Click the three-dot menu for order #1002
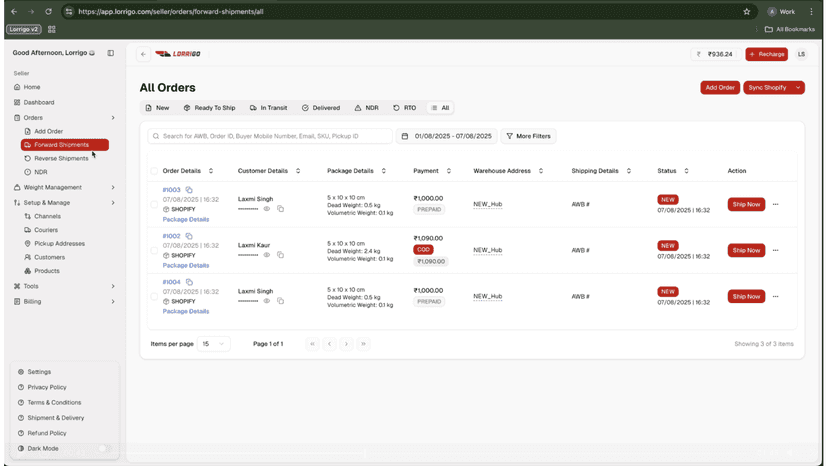The height and width of the screenshot is (466, 828). [775, 250]
